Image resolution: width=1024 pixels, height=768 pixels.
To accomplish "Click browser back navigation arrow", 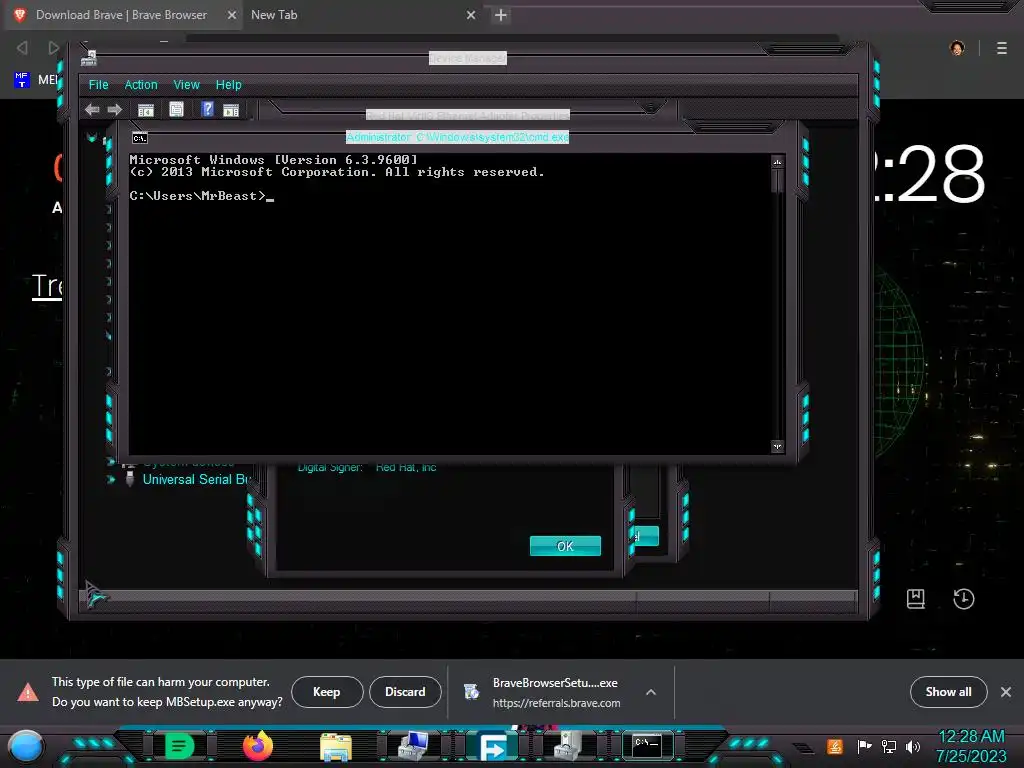I will click(22, 48).
